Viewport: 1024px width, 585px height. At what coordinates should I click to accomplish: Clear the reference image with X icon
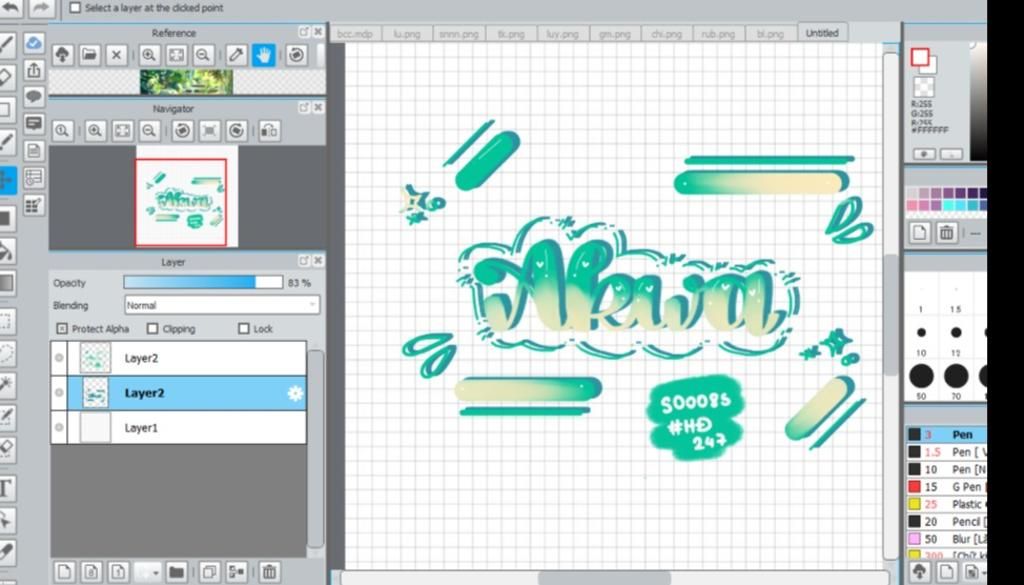pos(116,55)
